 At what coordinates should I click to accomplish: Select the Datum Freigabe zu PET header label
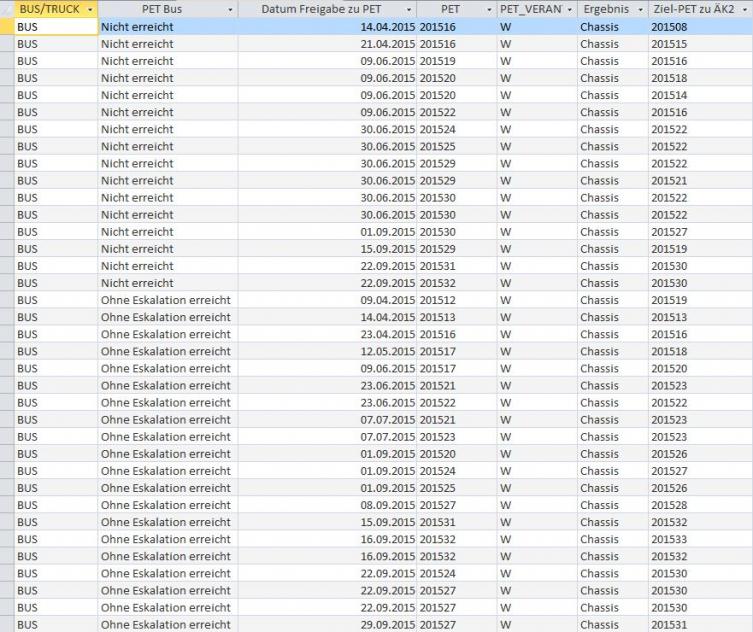(x=321, y=9)
